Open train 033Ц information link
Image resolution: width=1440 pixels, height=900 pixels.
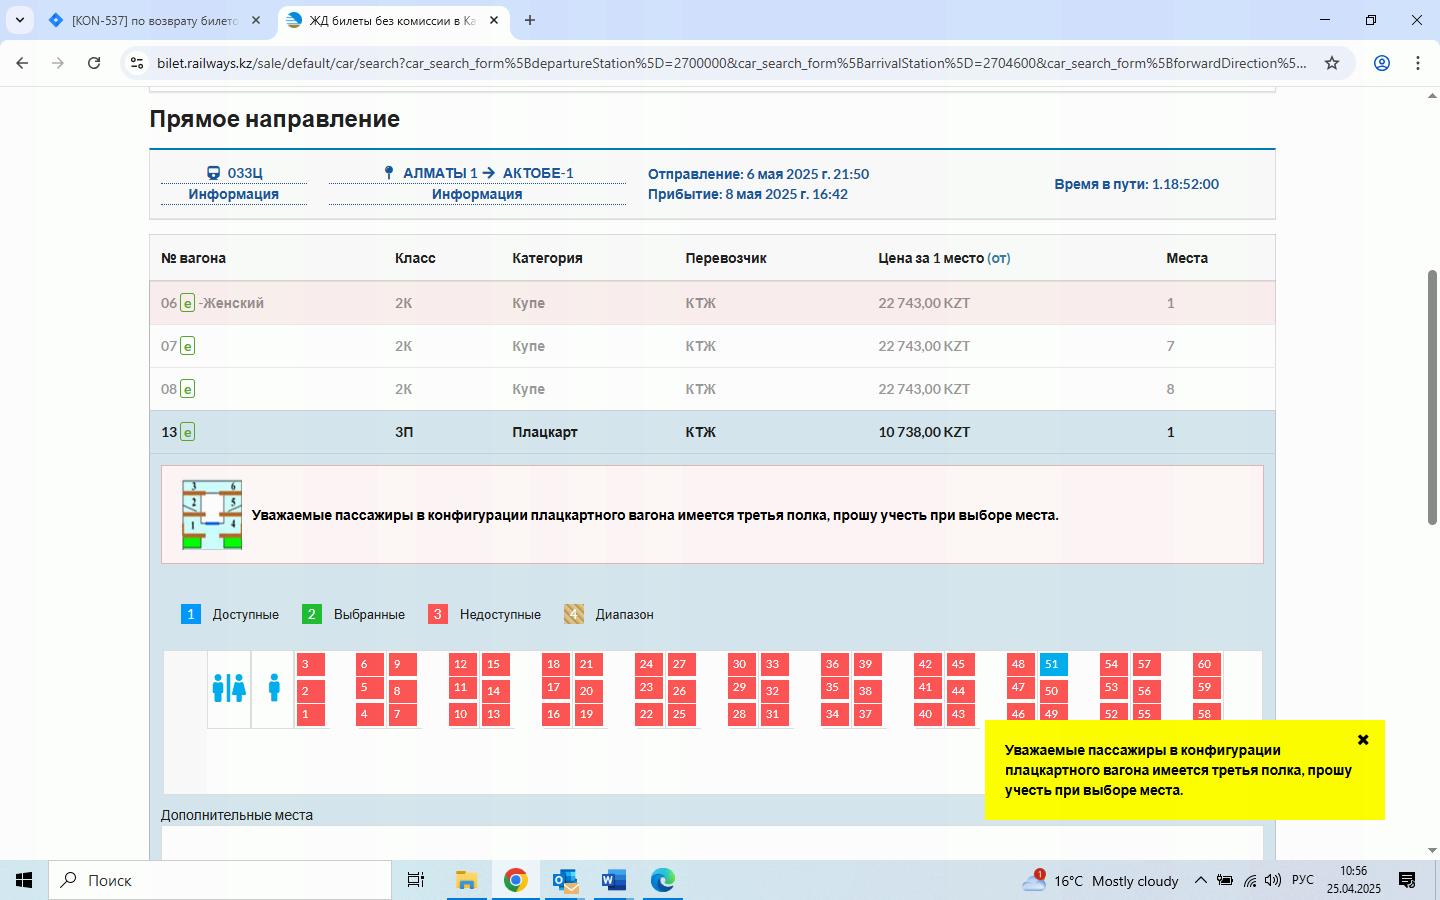(233, 194)
